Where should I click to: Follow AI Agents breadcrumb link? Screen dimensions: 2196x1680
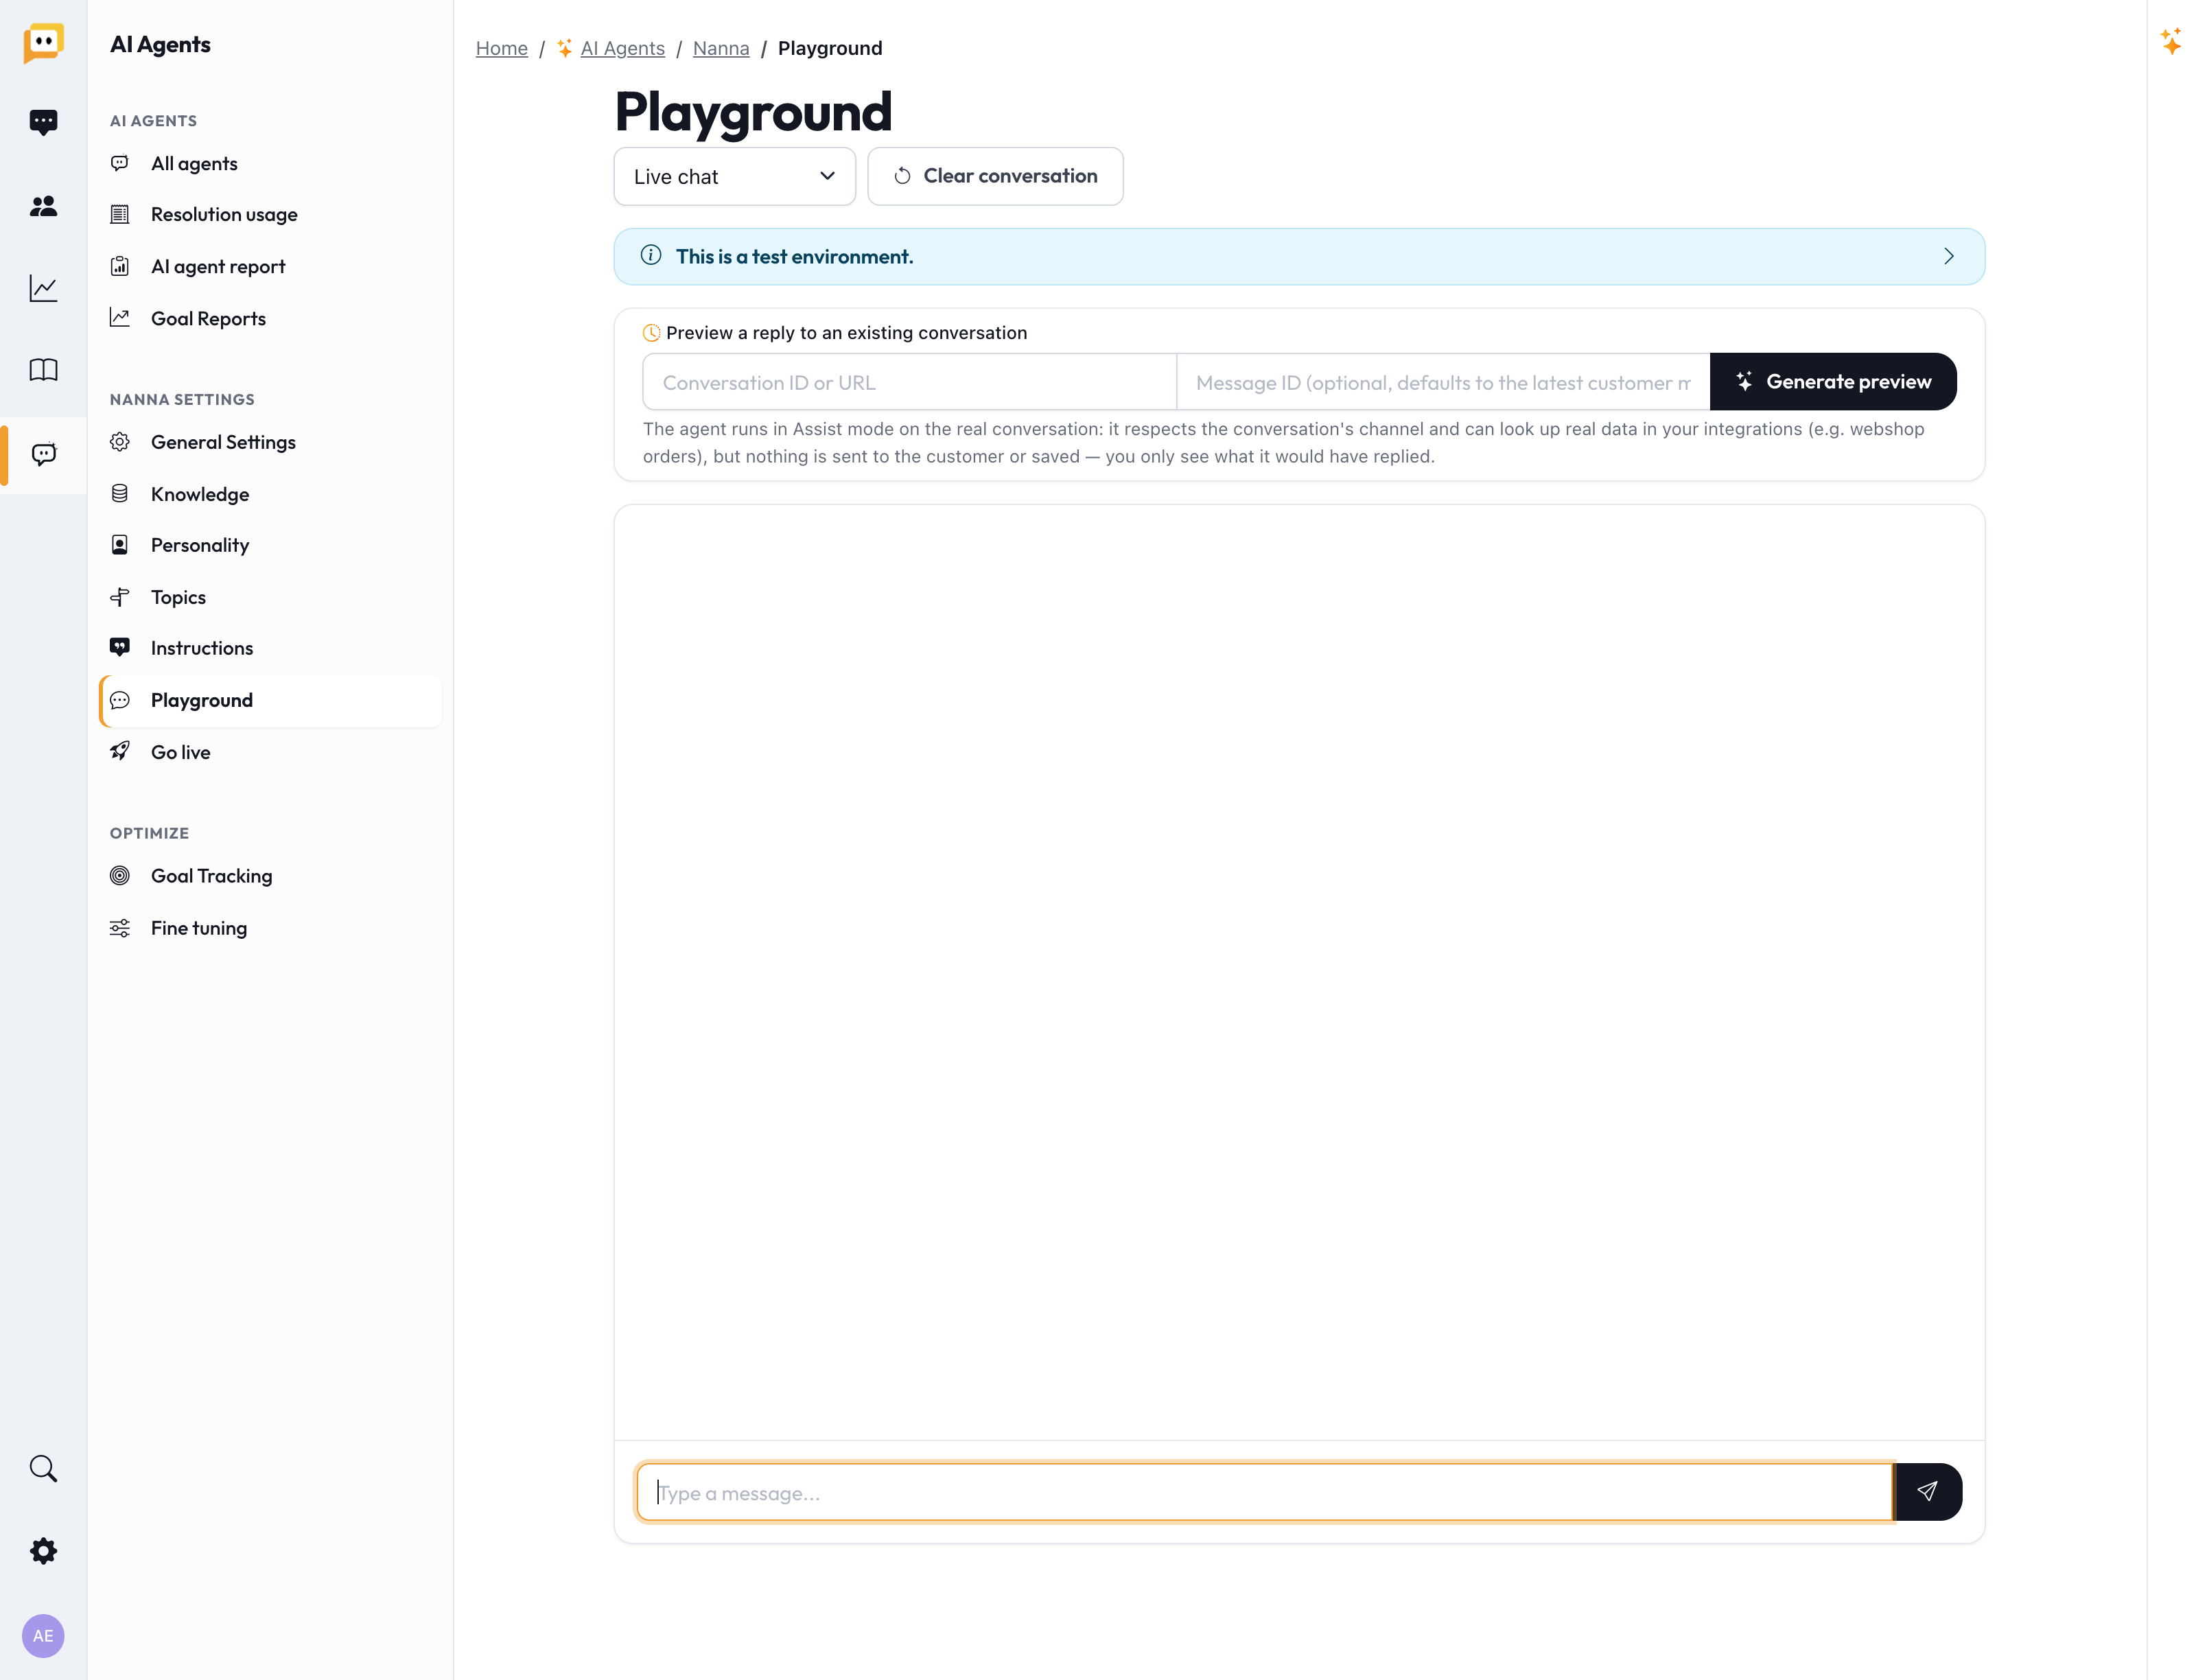tap(622, 48)
